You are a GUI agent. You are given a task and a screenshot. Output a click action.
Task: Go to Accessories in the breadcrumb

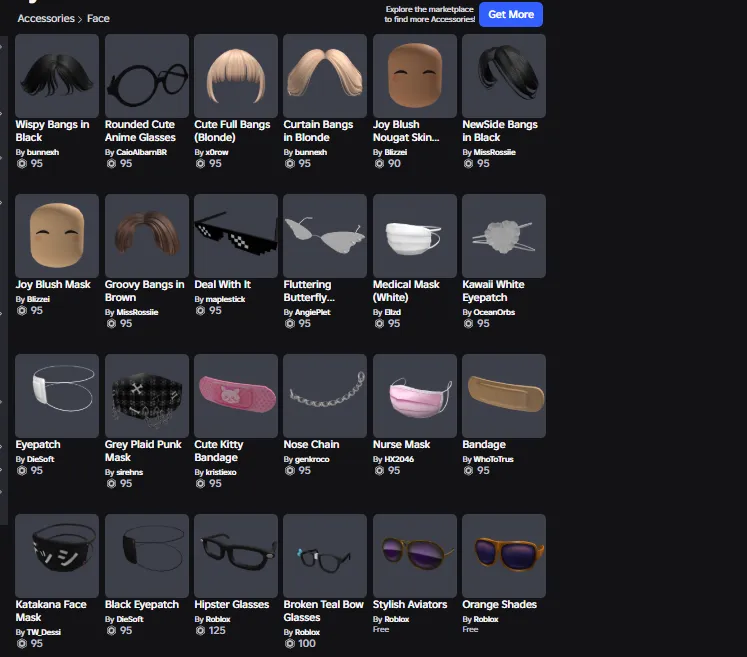(x=46, y=18)
